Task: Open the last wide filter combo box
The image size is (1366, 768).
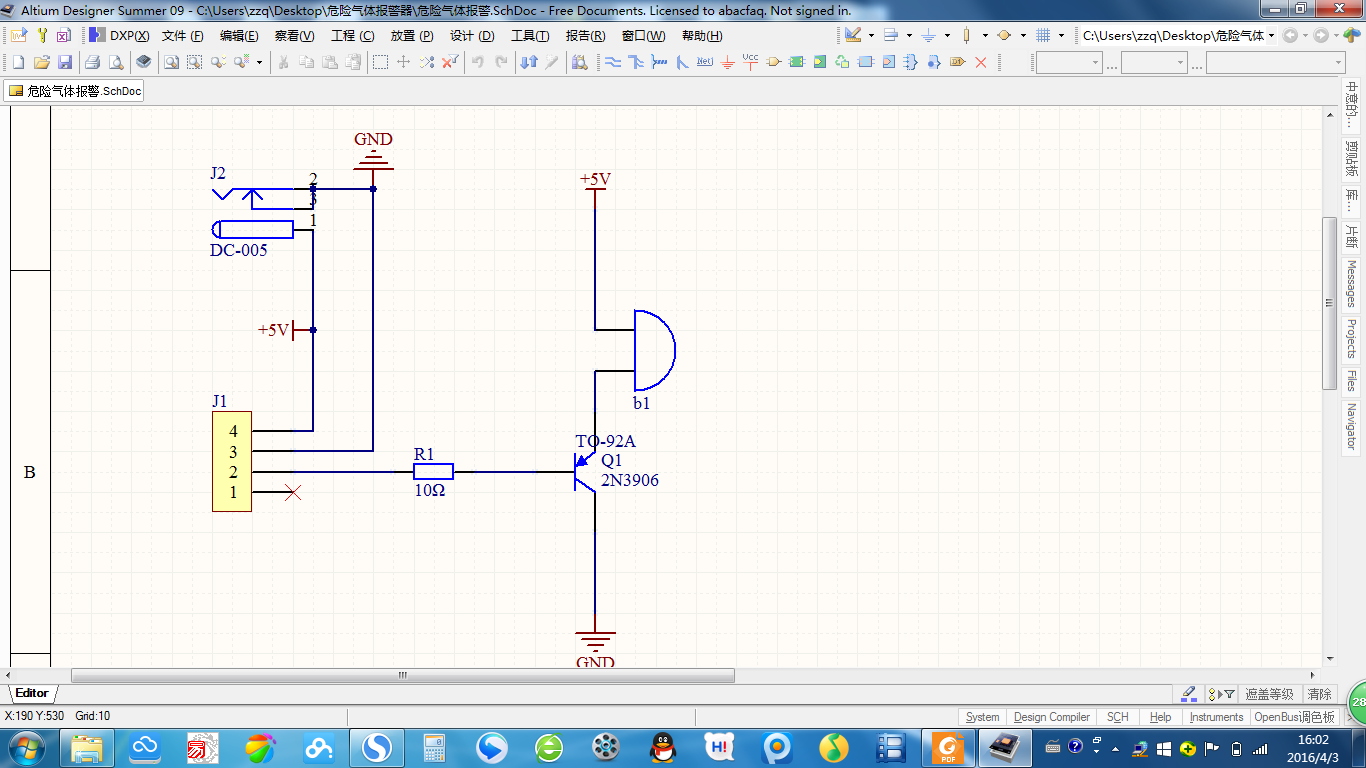Action: point(1276,62)
